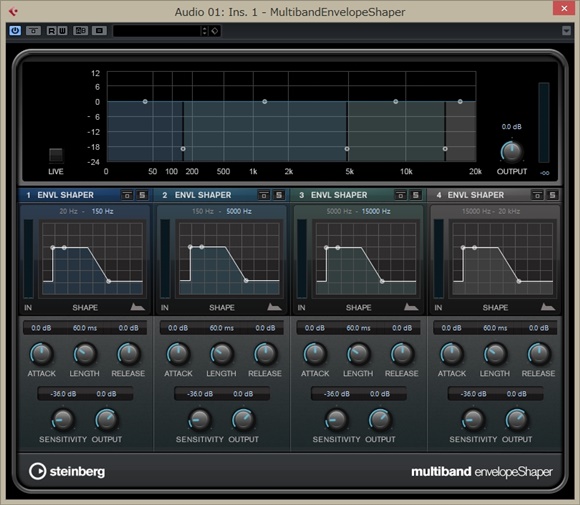The width and height of the screenshot is (580, 505).
Task: Click band 2 -36.0 dB sensitivity value
Action: click(x=200, y=394)
